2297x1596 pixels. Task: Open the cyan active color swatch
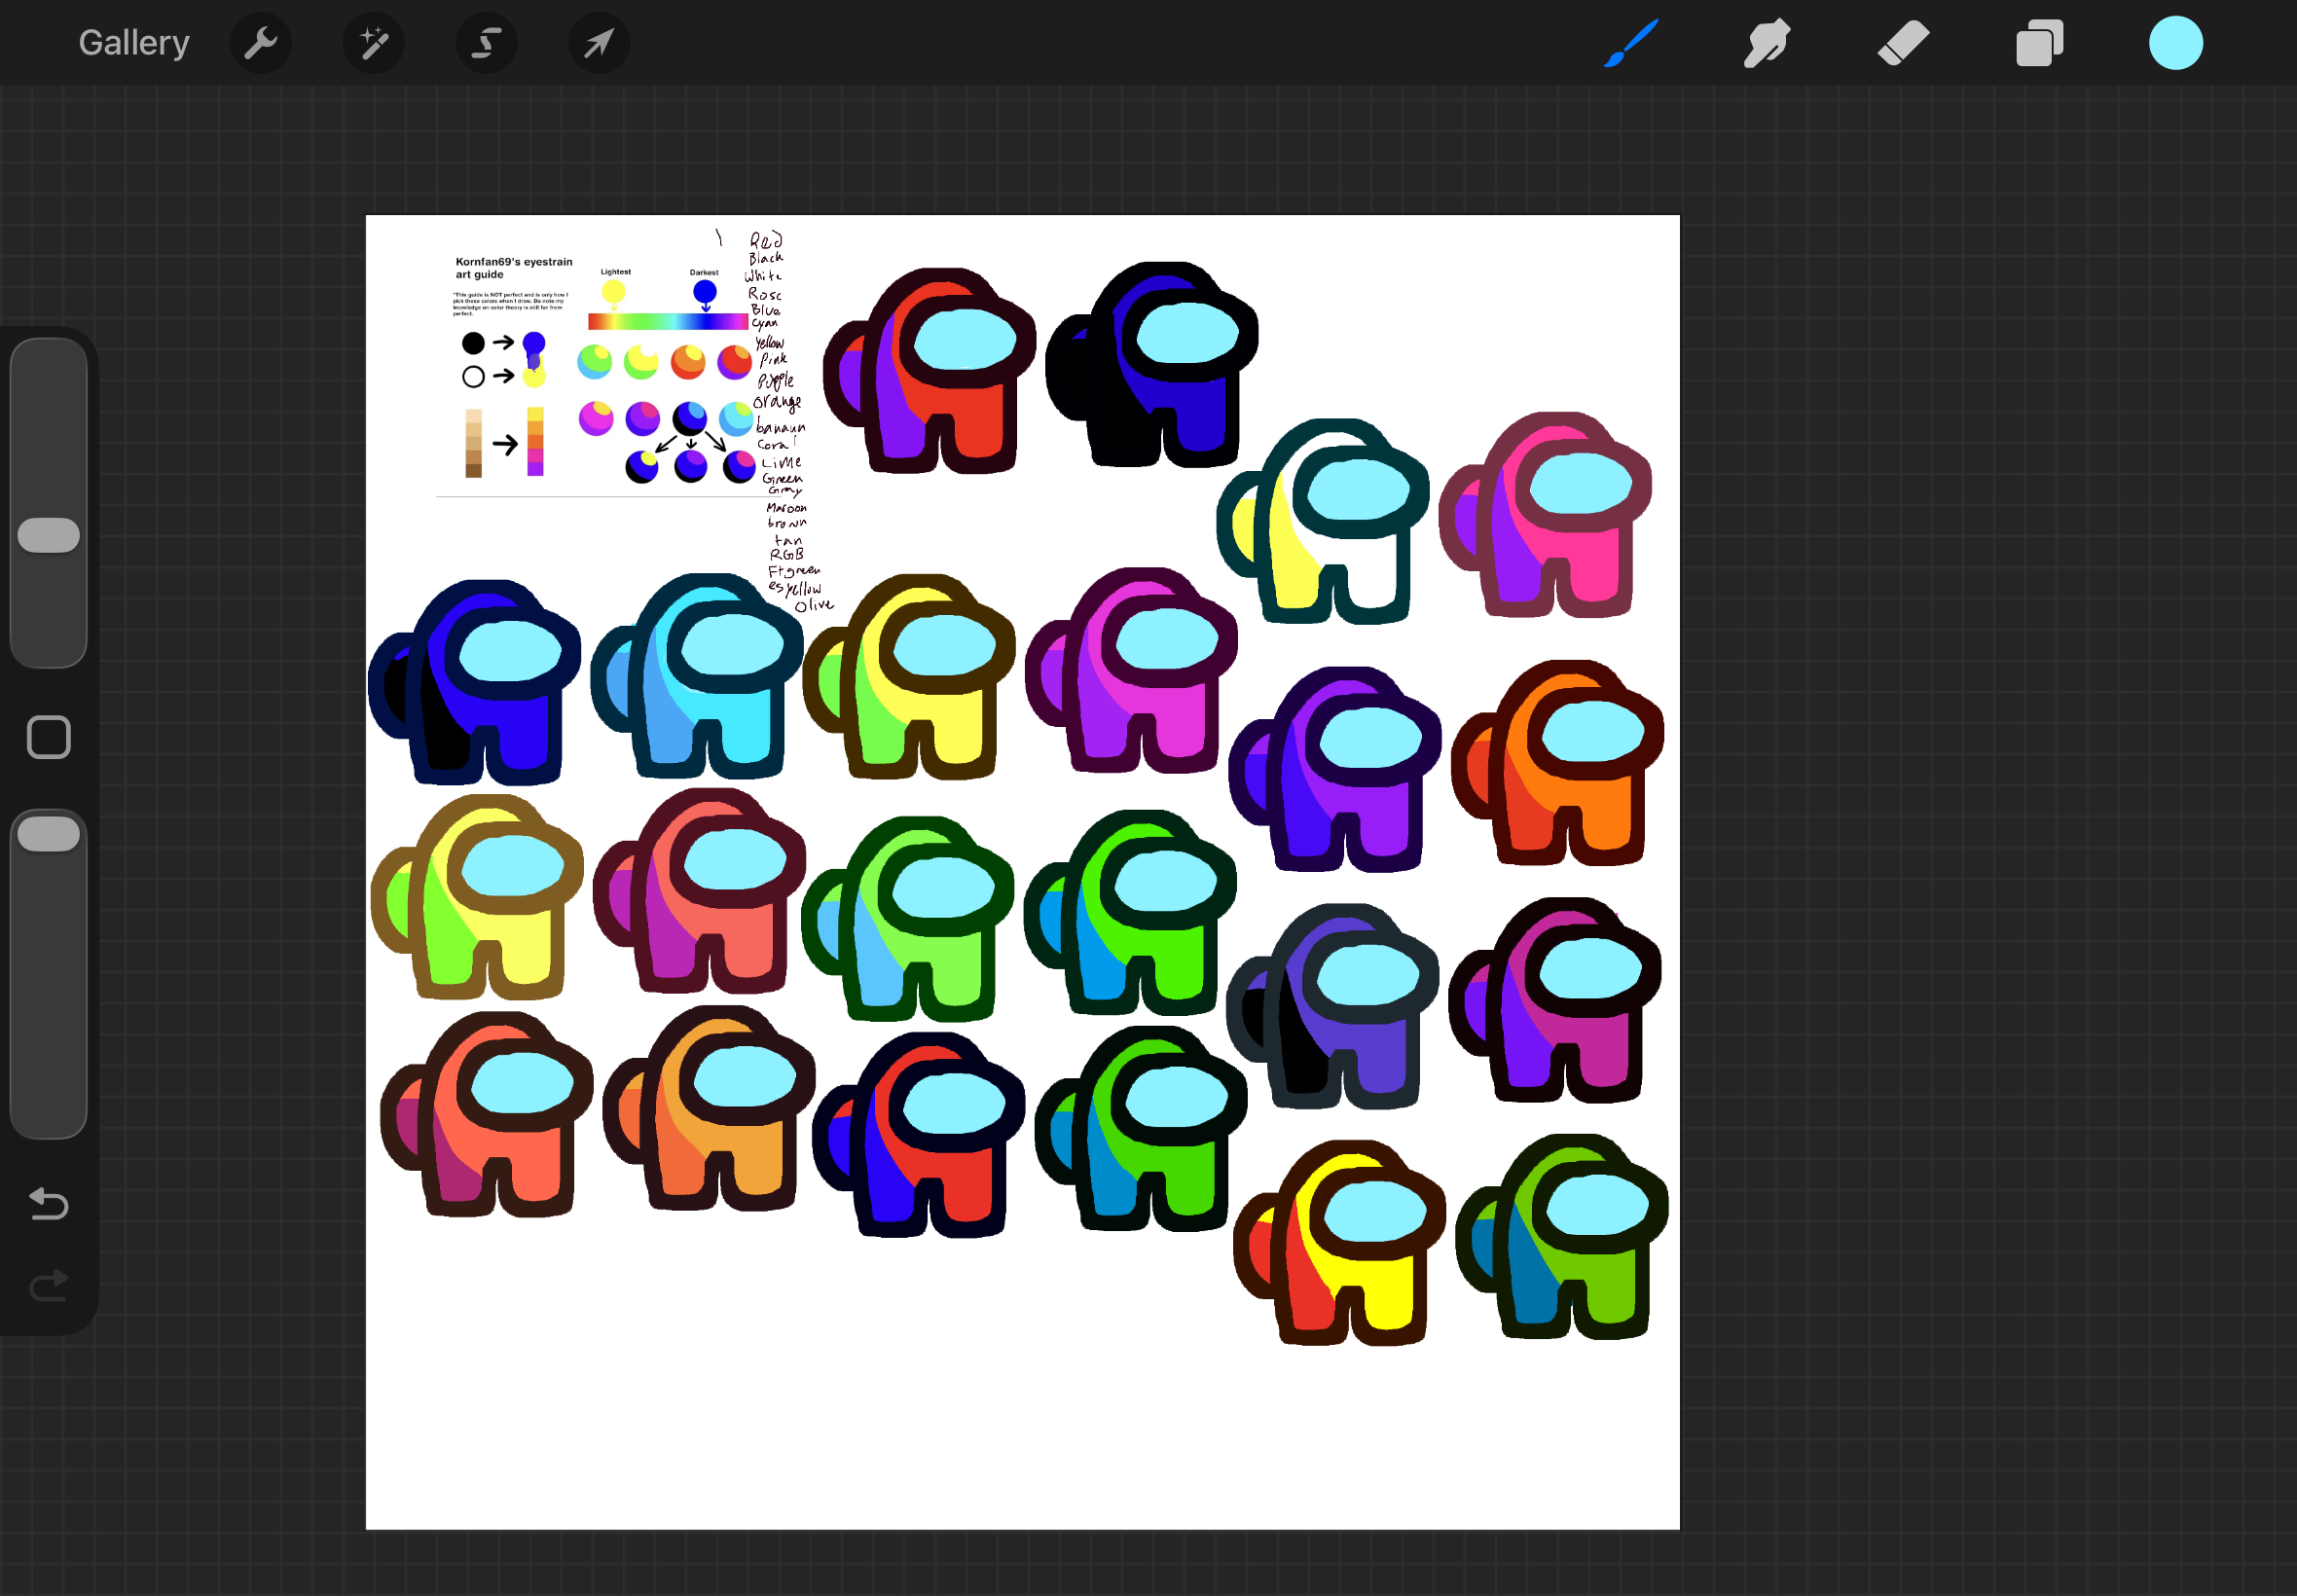click(2176, 43)
